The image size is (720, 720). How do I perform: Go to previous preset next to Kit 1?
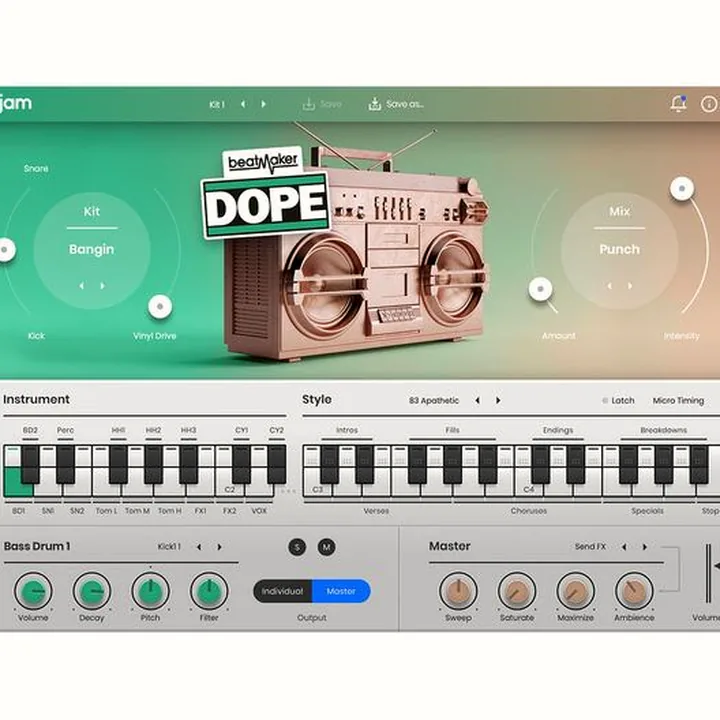(x=243, y=104)
